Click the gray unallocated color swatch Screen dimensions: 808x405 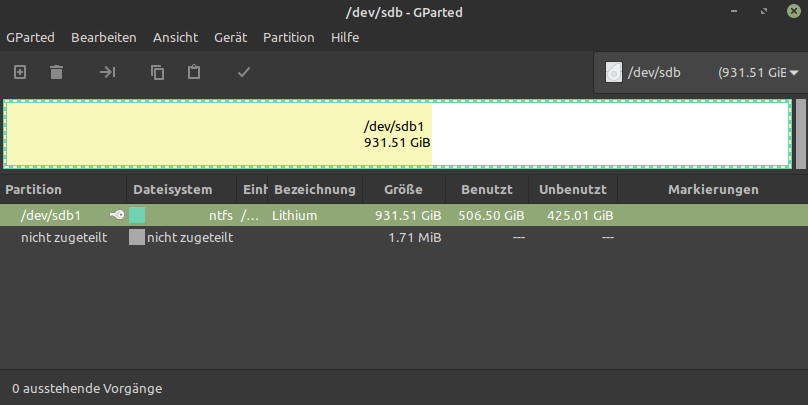(137, 237)
